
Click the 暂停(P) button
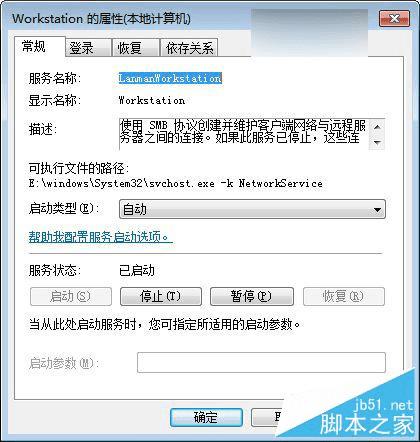tap(252, 296)
